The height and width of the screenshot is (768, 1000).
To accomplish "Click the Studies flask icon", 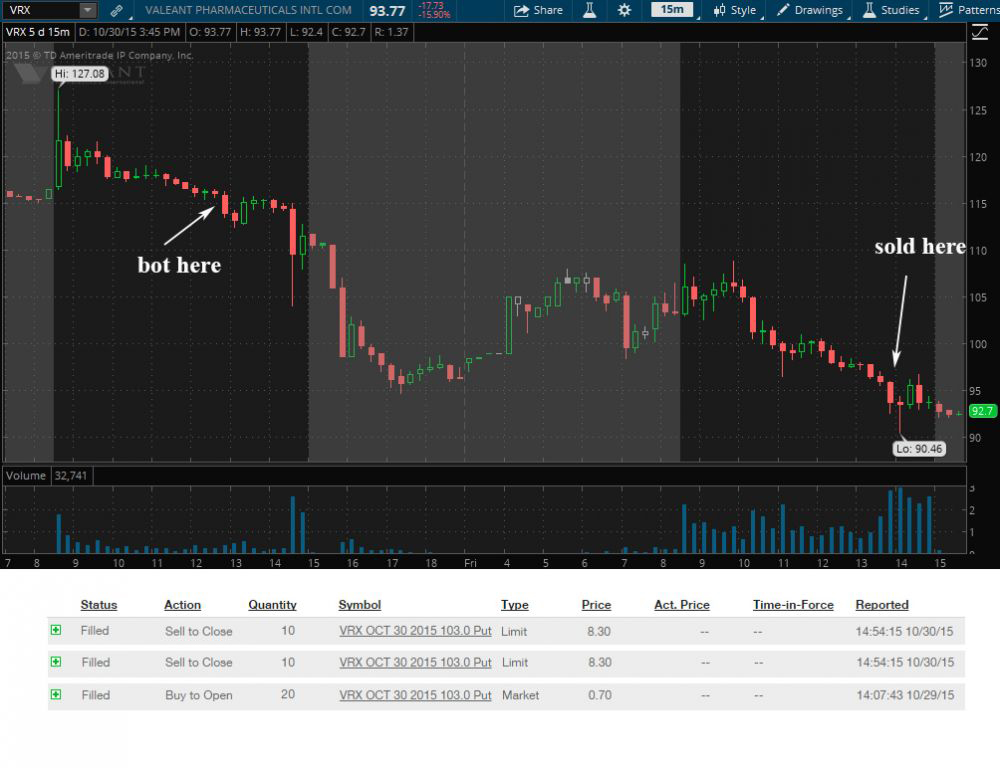I will [870, 10].
